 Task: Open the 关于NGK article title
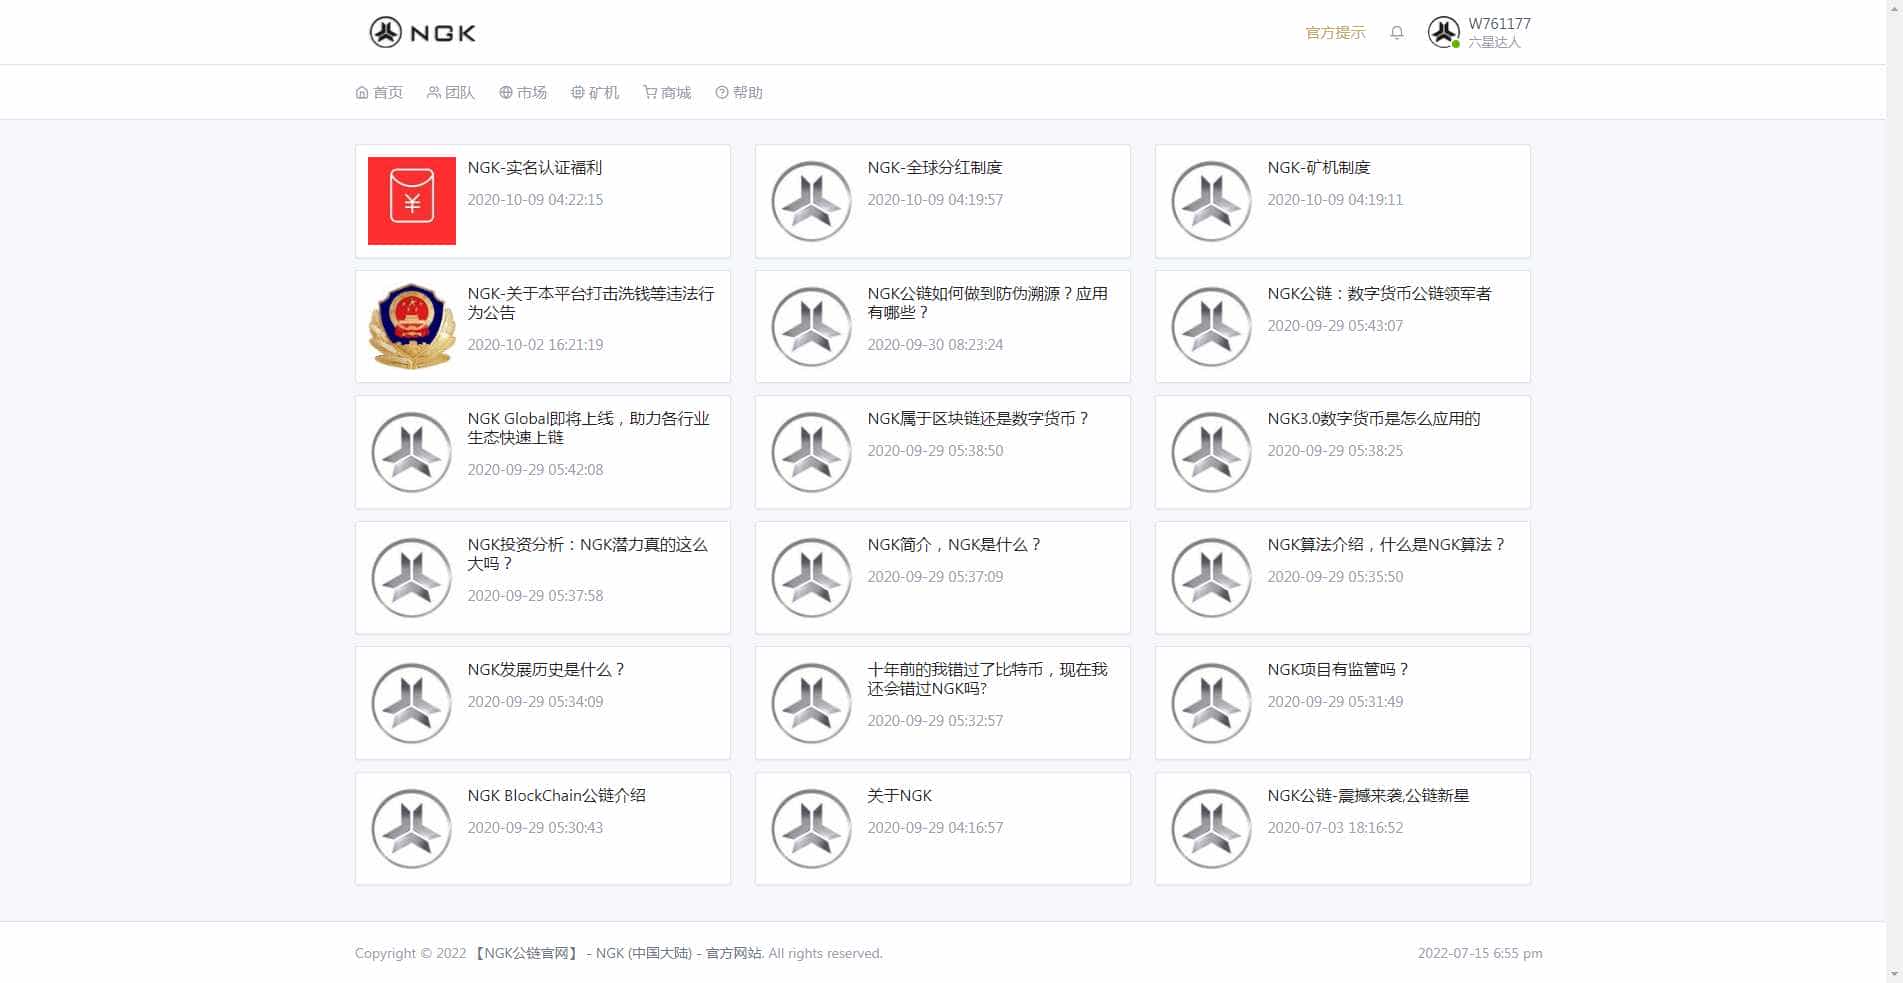click(900, 796)
